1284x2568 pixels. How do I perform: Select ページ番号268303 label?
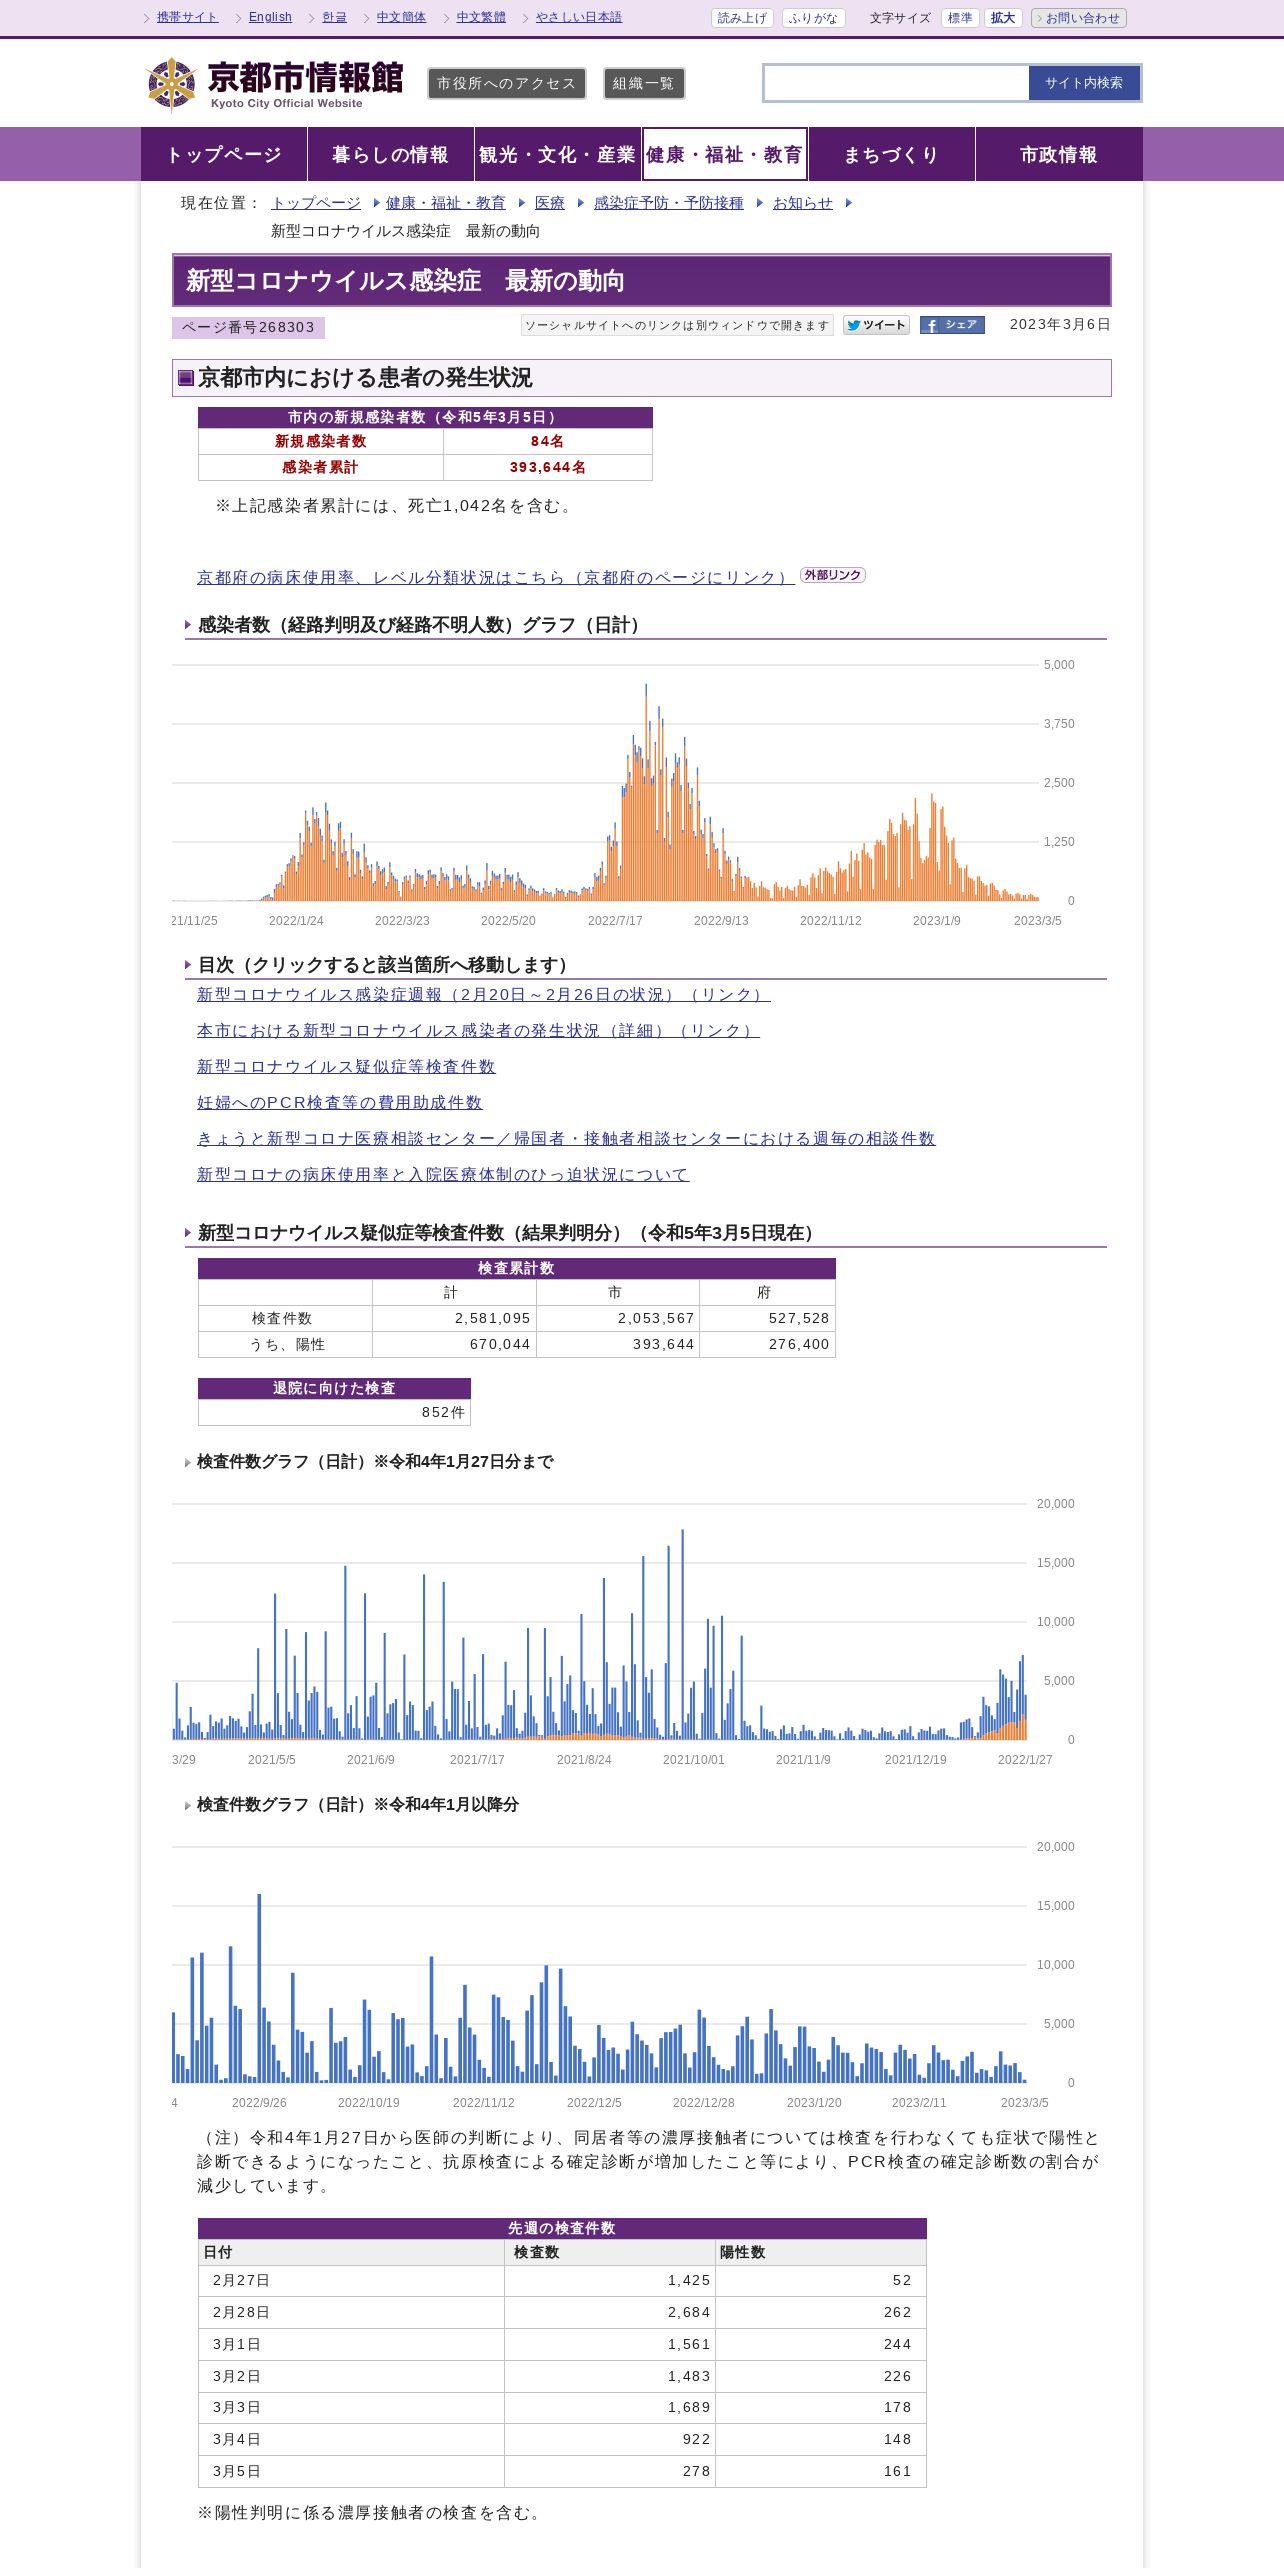coord(248,328)
